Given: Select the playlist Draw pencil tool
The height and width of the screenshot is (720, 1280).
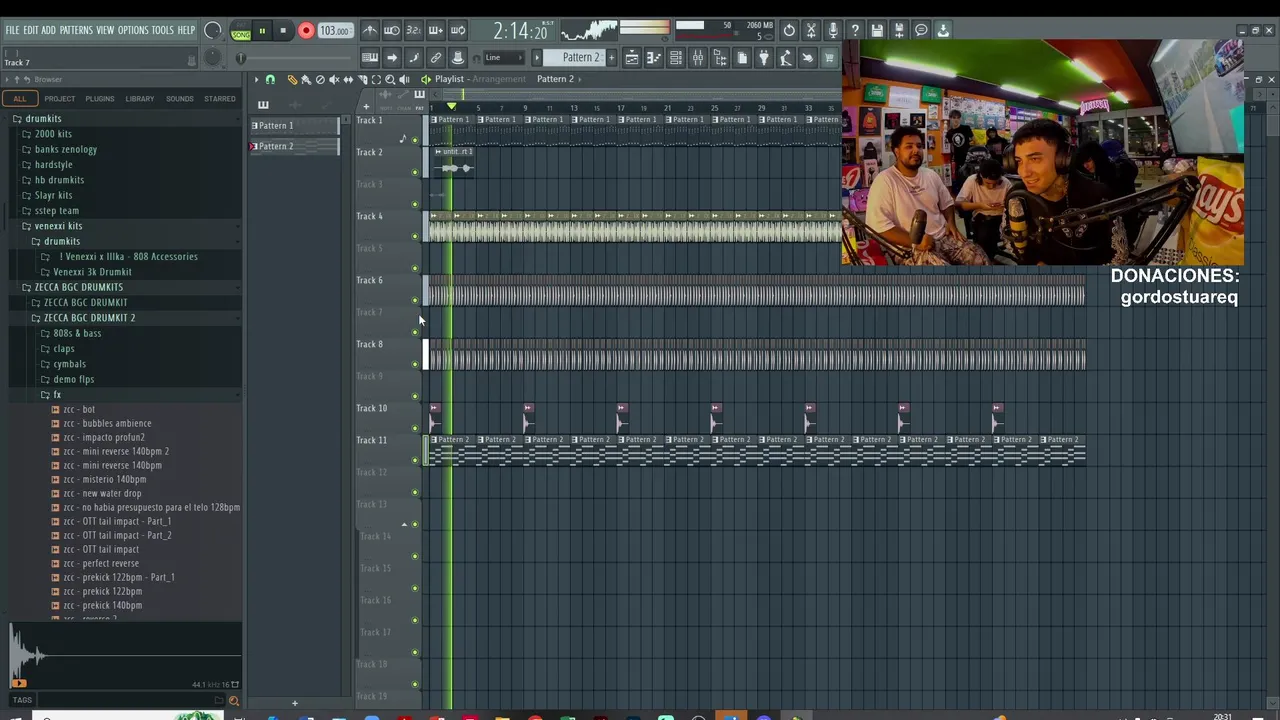Looking at the screenshot, I should (x=292, y=79).
